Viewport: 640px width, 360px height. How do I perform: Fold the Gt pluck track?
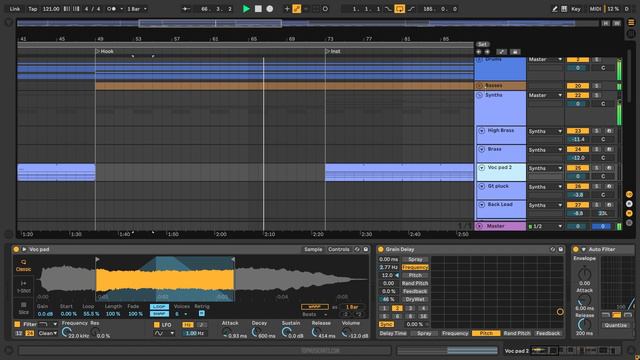pyautogui.click(x=482, y=186)
